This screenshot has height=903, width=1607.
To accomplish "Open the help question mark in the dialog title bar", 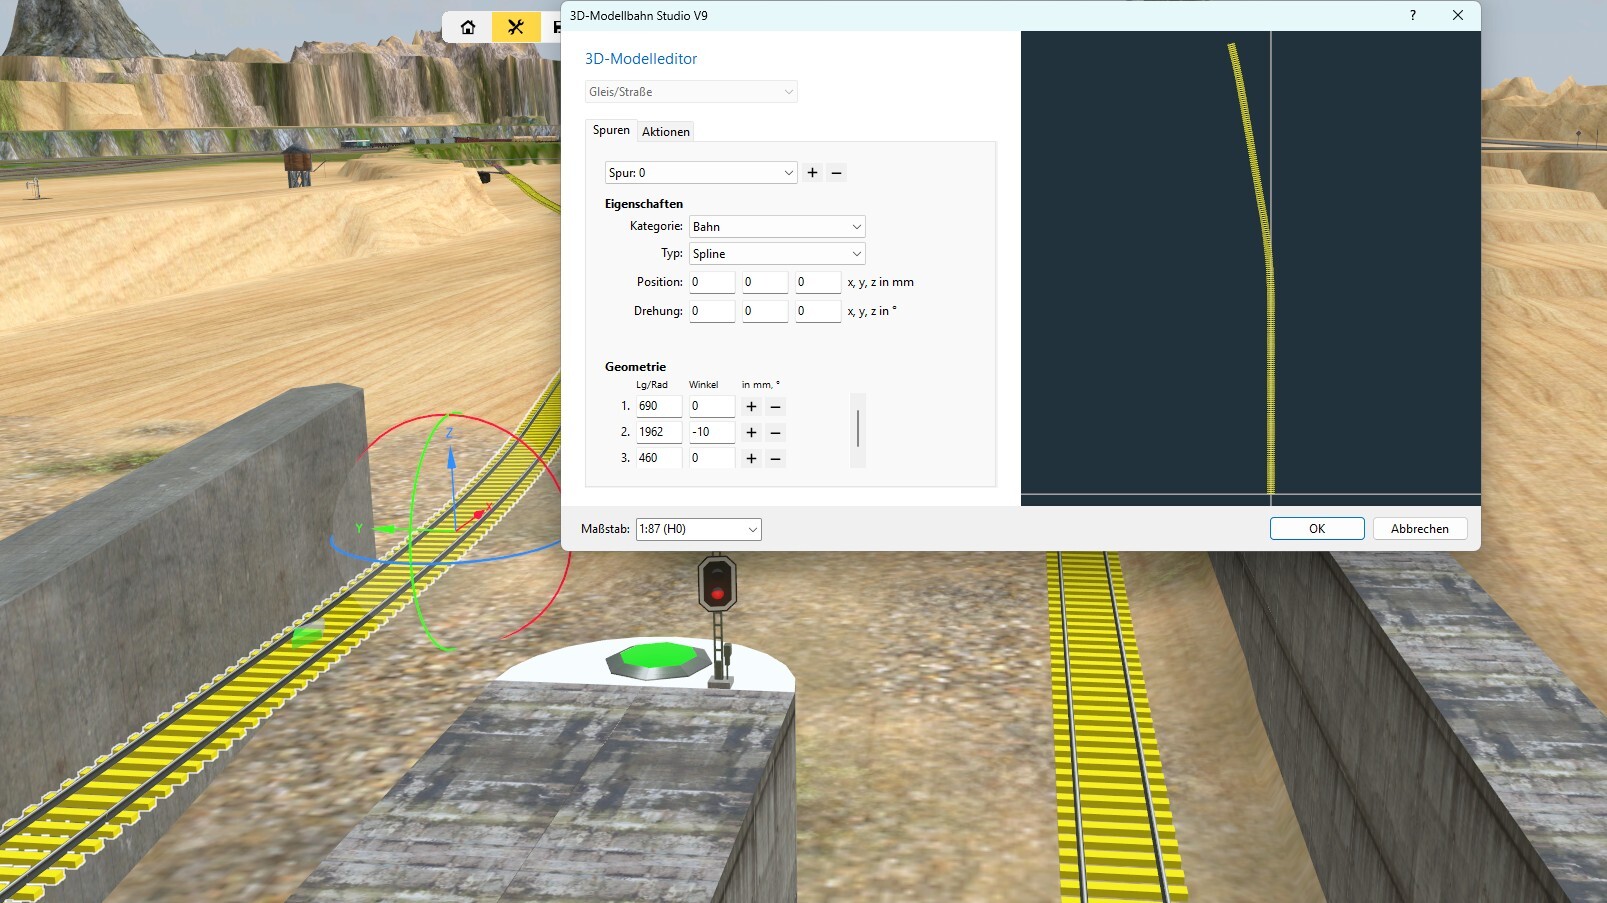I will point(1413,15).
